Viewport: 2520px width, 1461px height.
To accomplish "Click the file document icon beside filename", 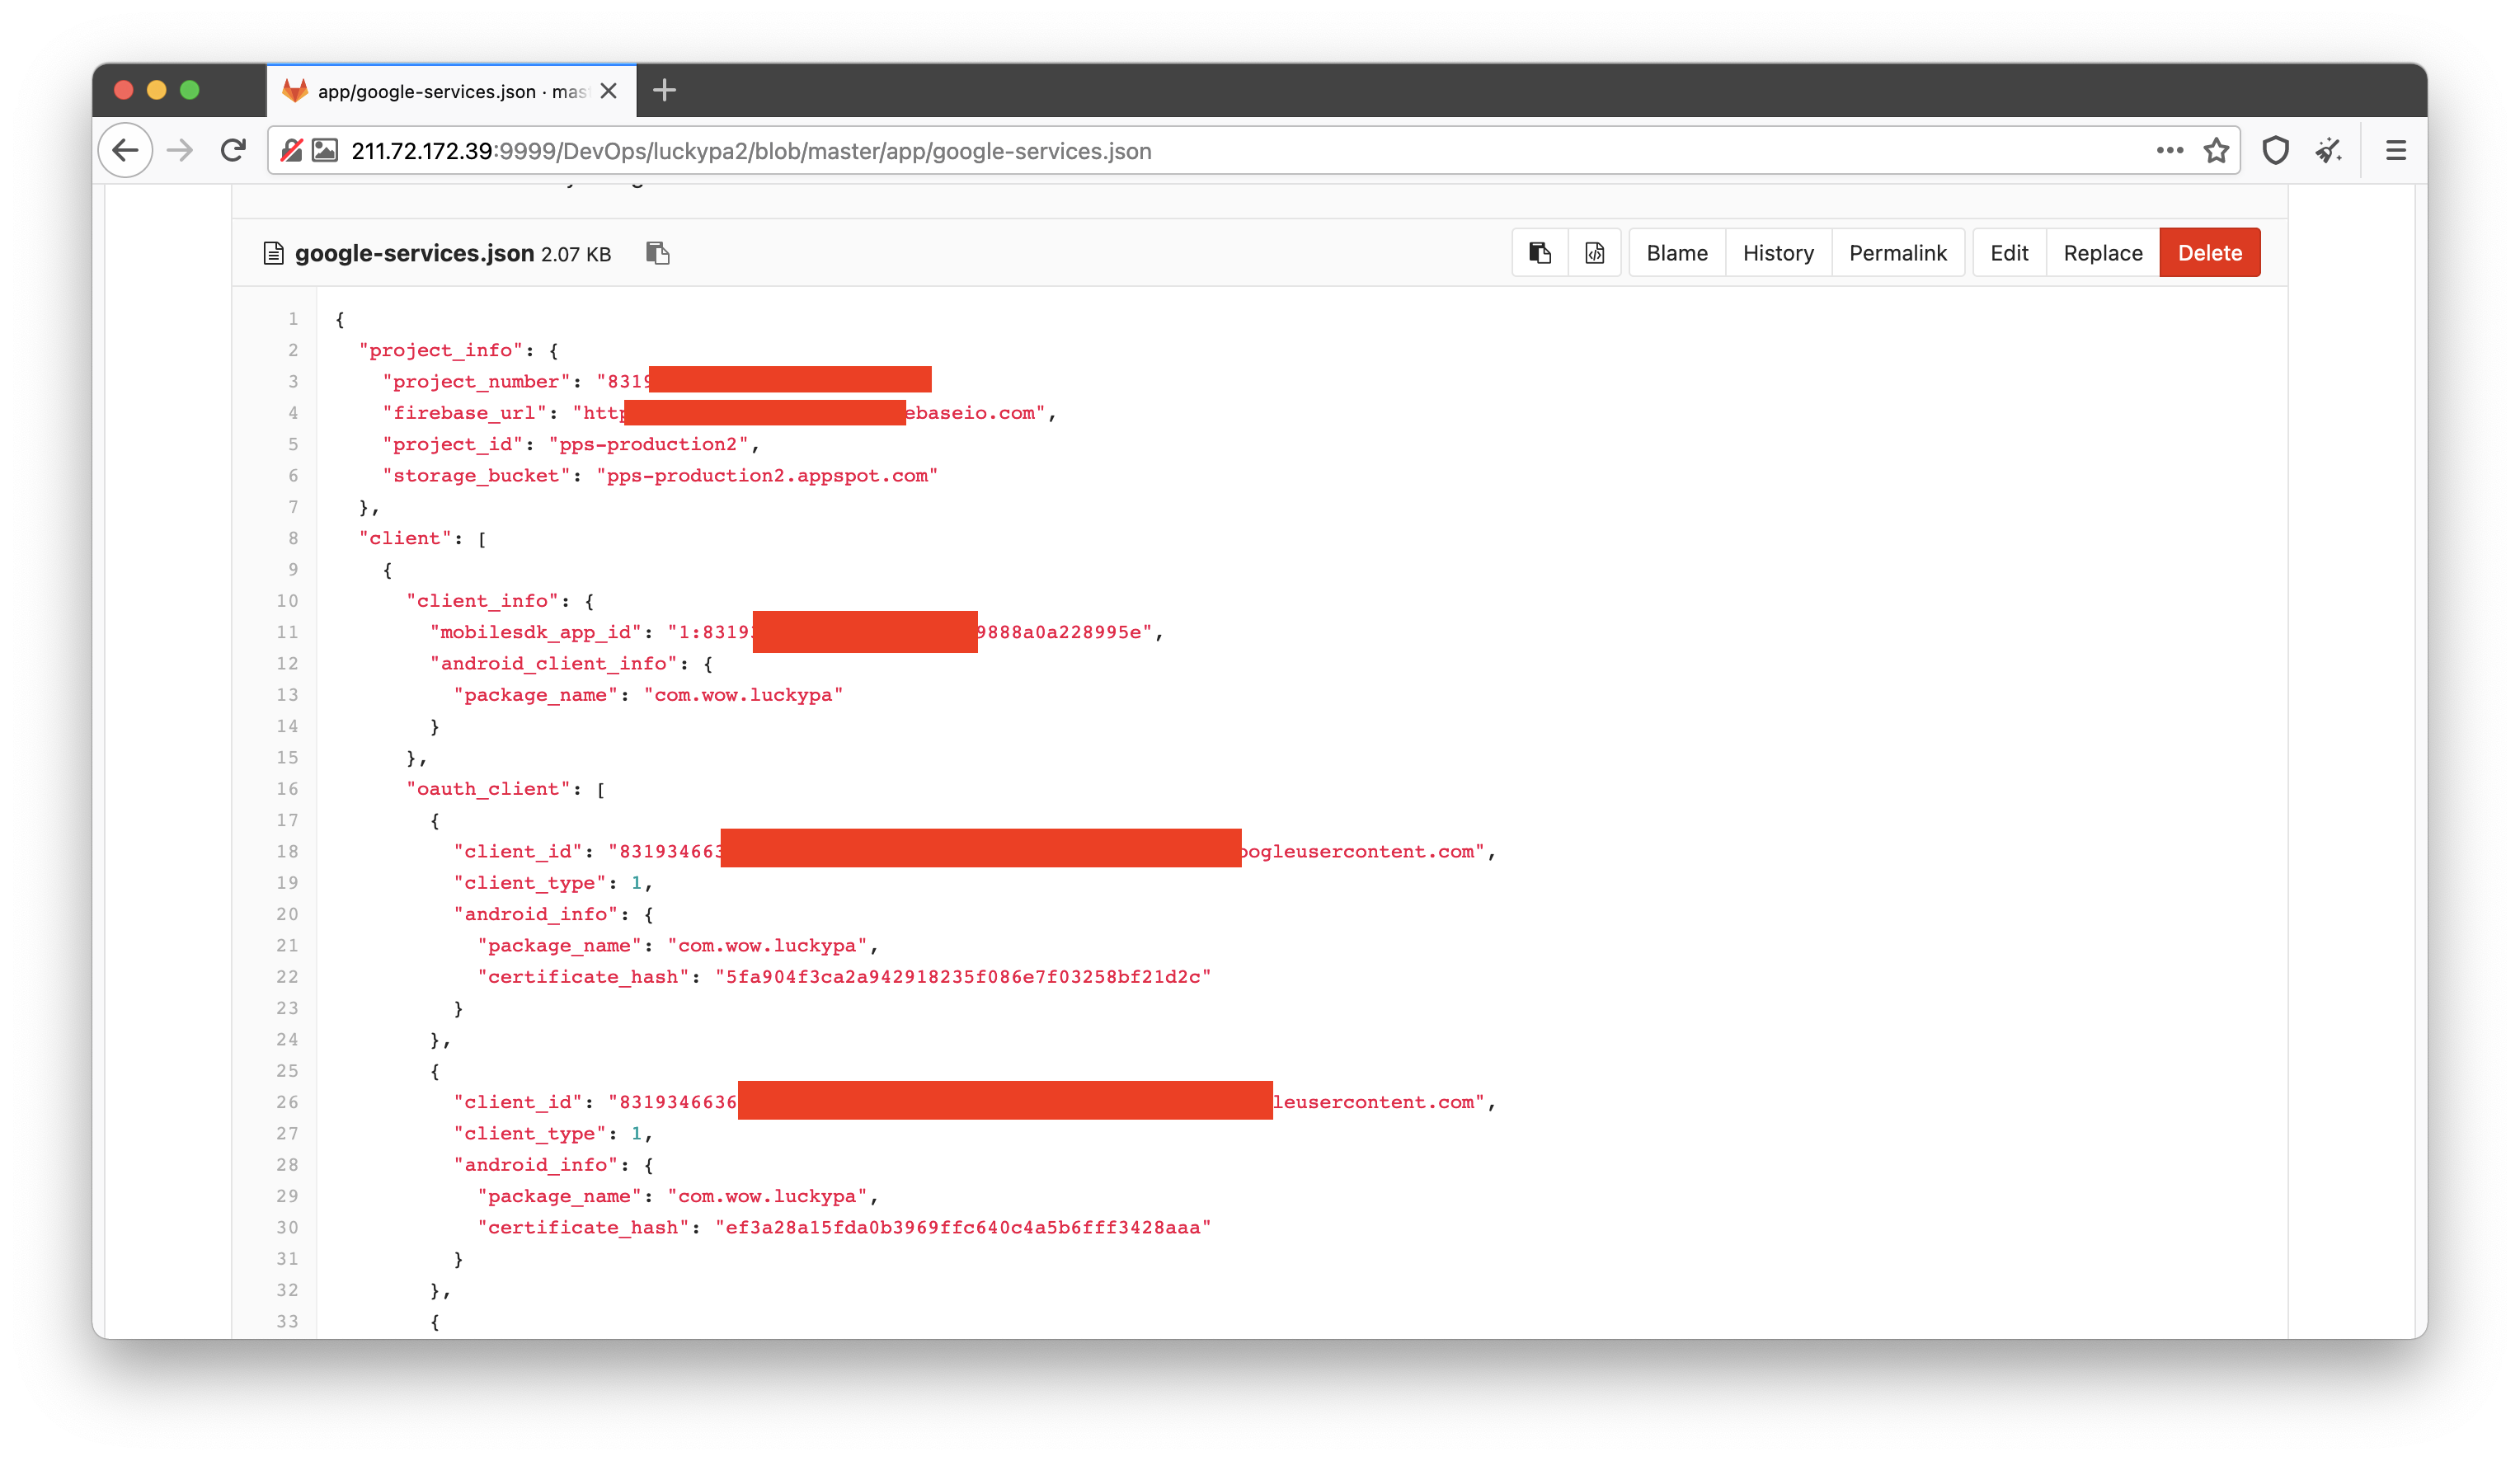I will 273,253.
